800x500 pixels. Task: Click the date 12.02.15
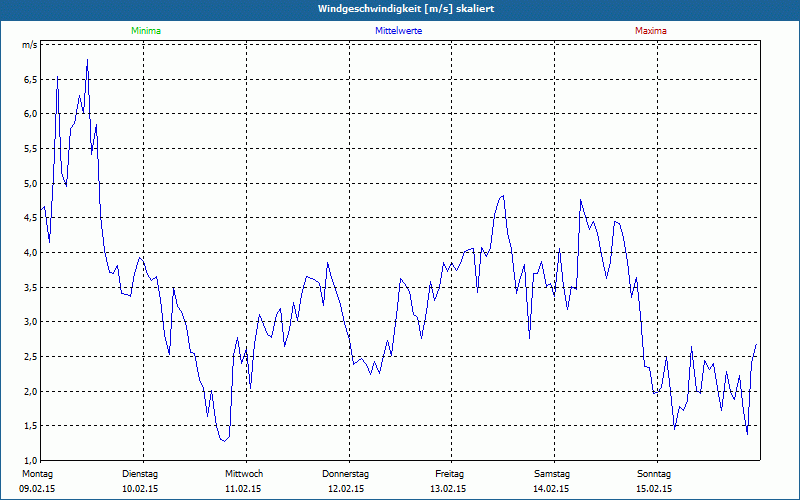[x=345, y=489]
